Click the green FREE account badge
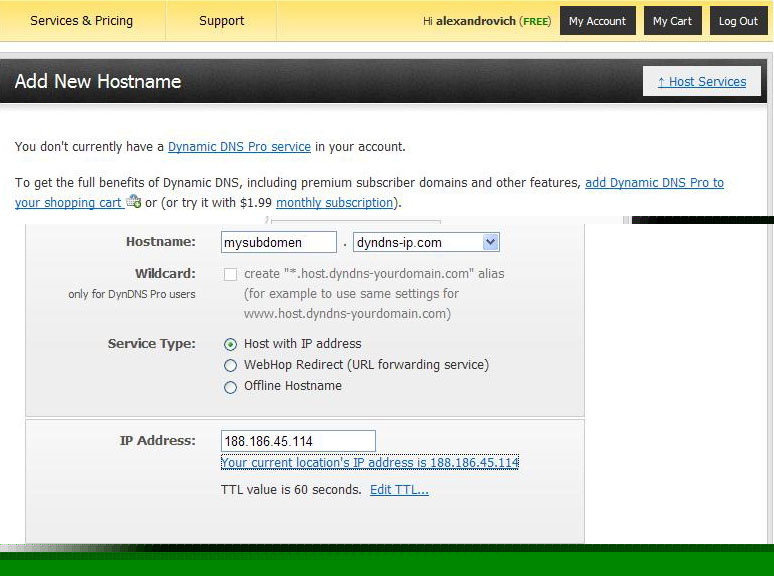Viewport: 774px width, 576px height. [535, 21]
